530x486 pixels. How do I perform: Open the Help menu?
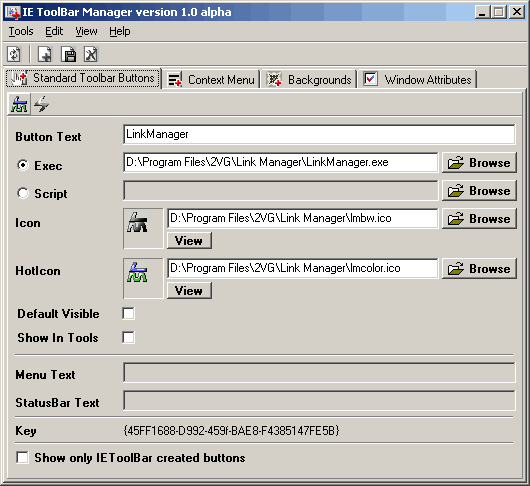[x=120, y=31]
